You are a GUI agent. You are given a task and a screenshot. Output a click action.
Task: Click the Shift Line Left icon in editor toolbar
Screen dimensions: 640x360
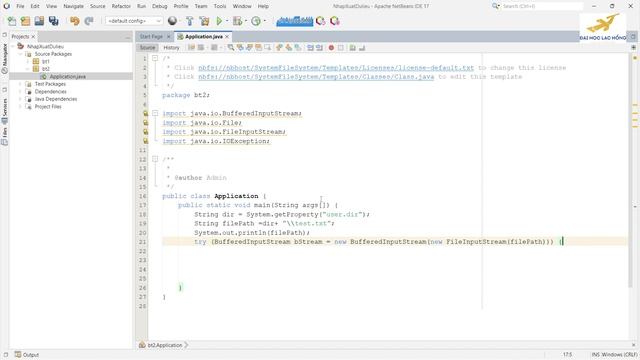[x=310, y=48]
